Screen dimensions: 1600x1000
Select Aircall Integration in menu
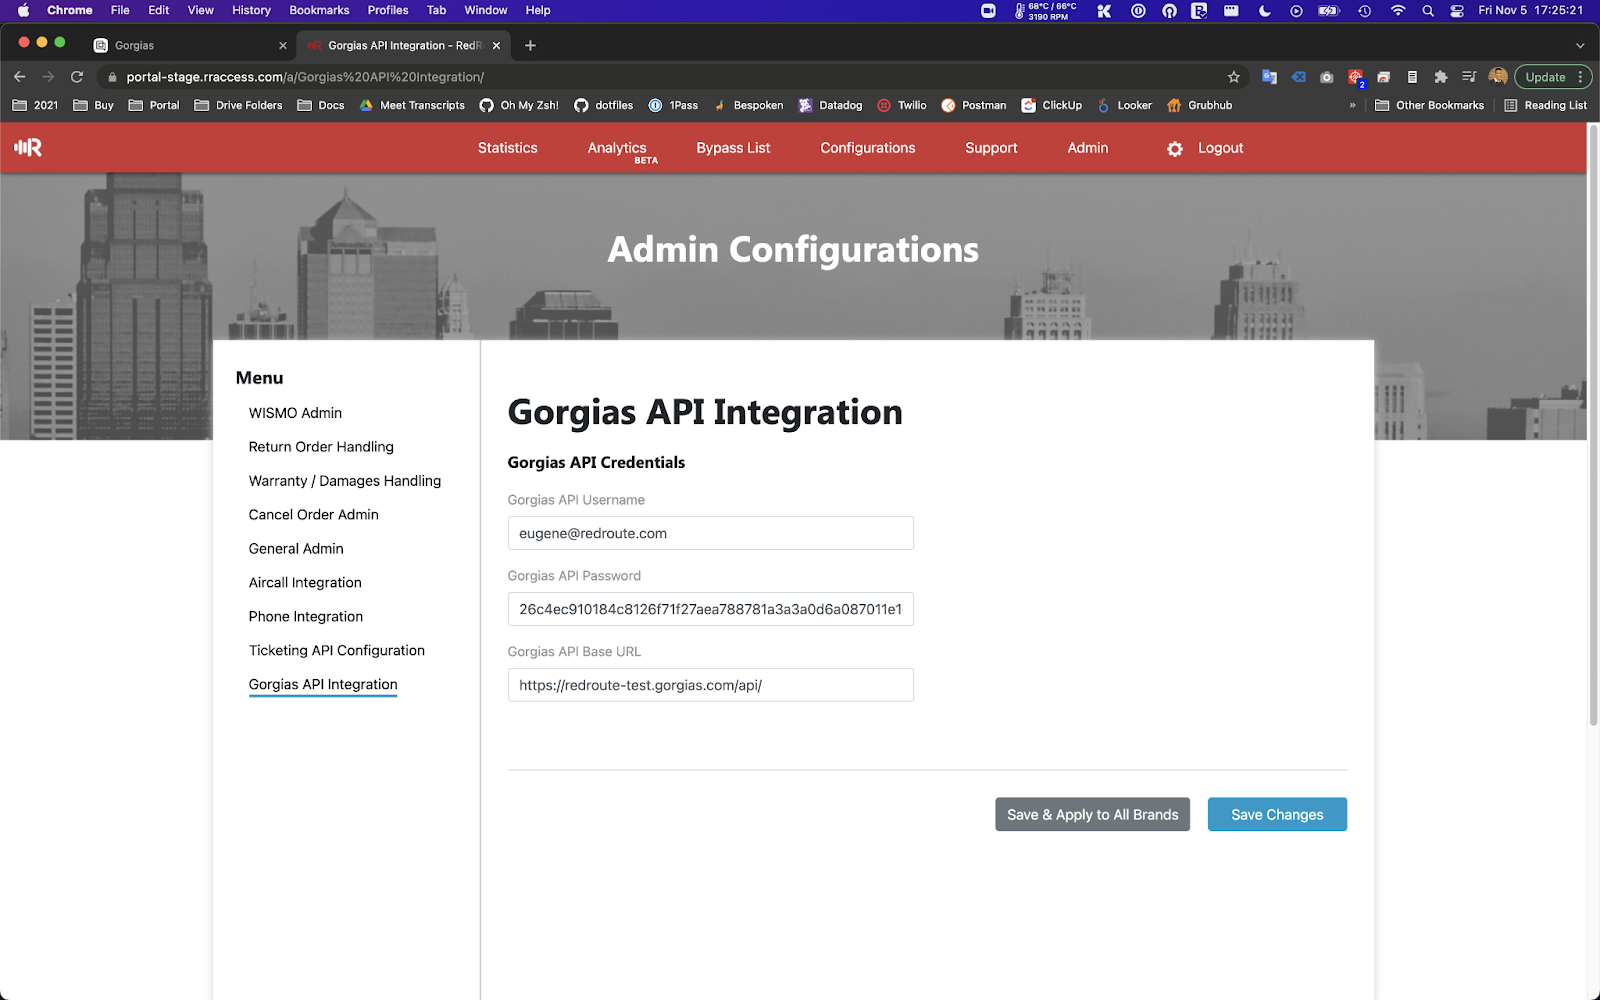point(305,583)
